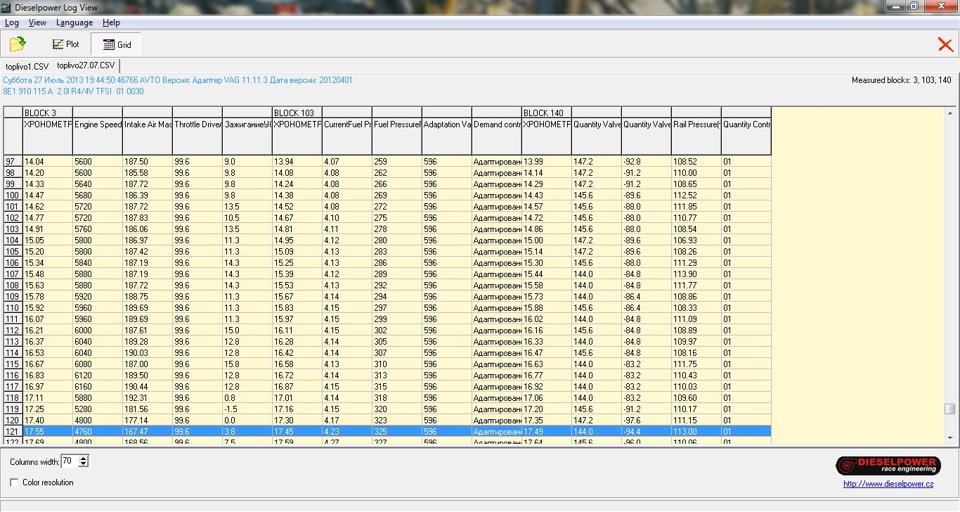This screenshot has height=512, width=960.
Task: Select the Demand control column header
Action: pyautogui.click(x=497, y=136)
